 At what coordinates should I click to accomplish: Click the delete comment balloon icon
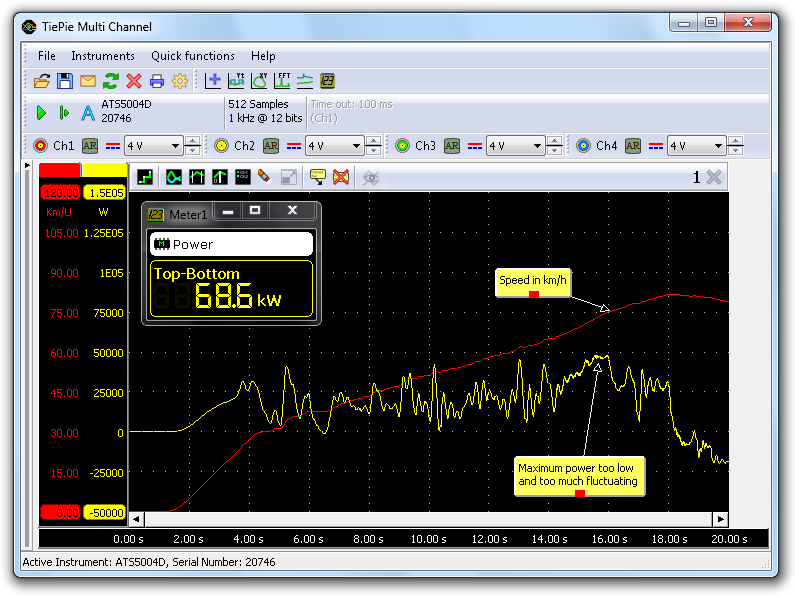tap(341, 177)
